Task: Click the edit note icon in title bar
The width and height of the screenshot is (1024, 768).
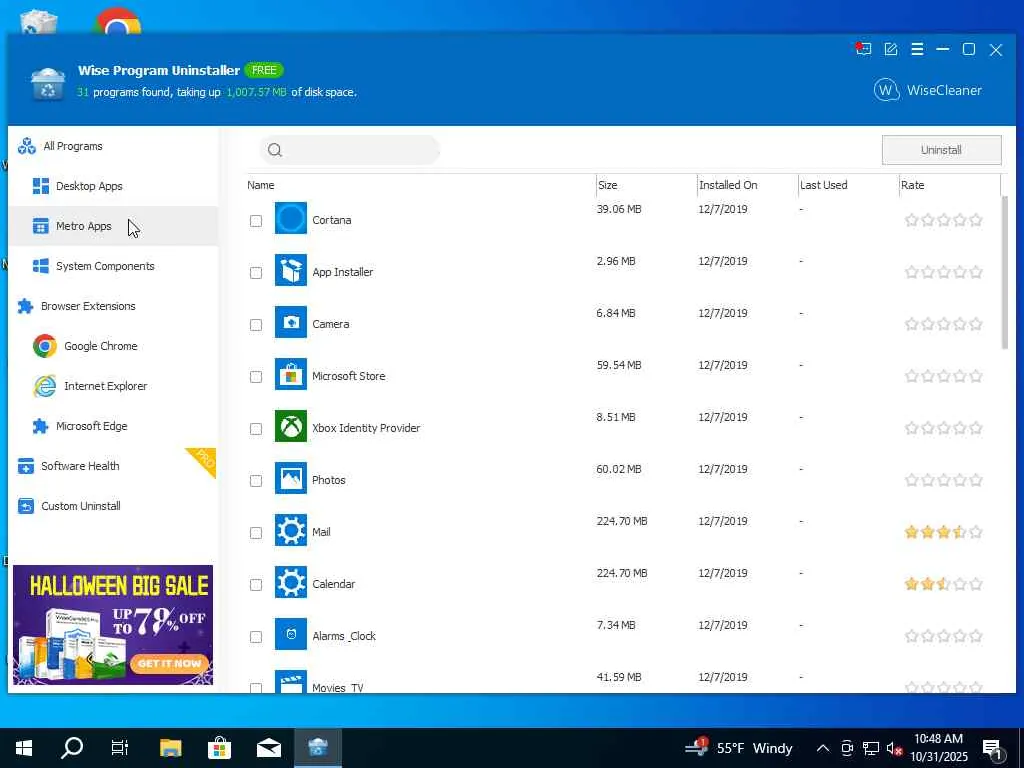Action: [x=891, y=50]
